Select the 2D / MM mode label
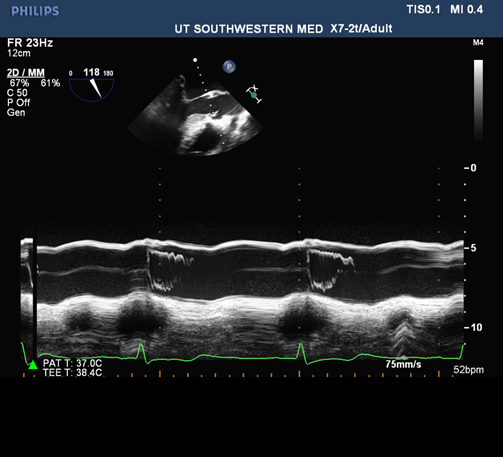The image size is (503, 457). coord(26,73)
